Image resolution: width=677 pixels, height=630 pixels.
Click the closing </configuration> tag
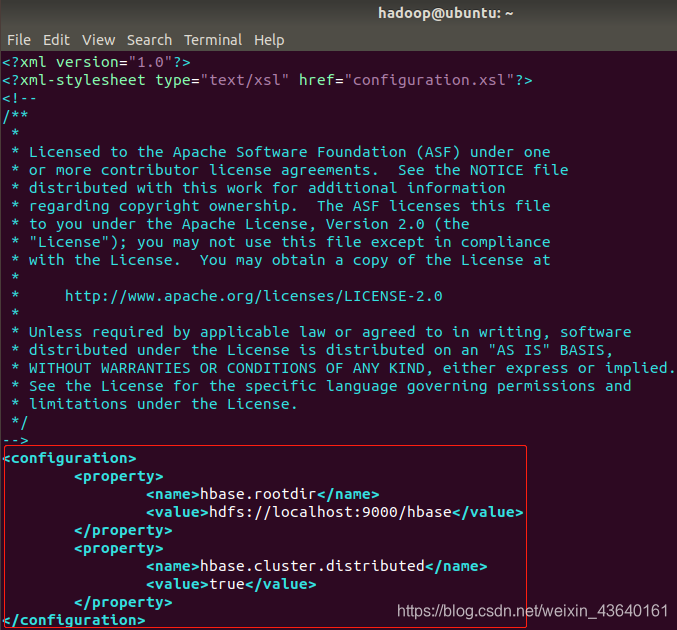[74, 620]
